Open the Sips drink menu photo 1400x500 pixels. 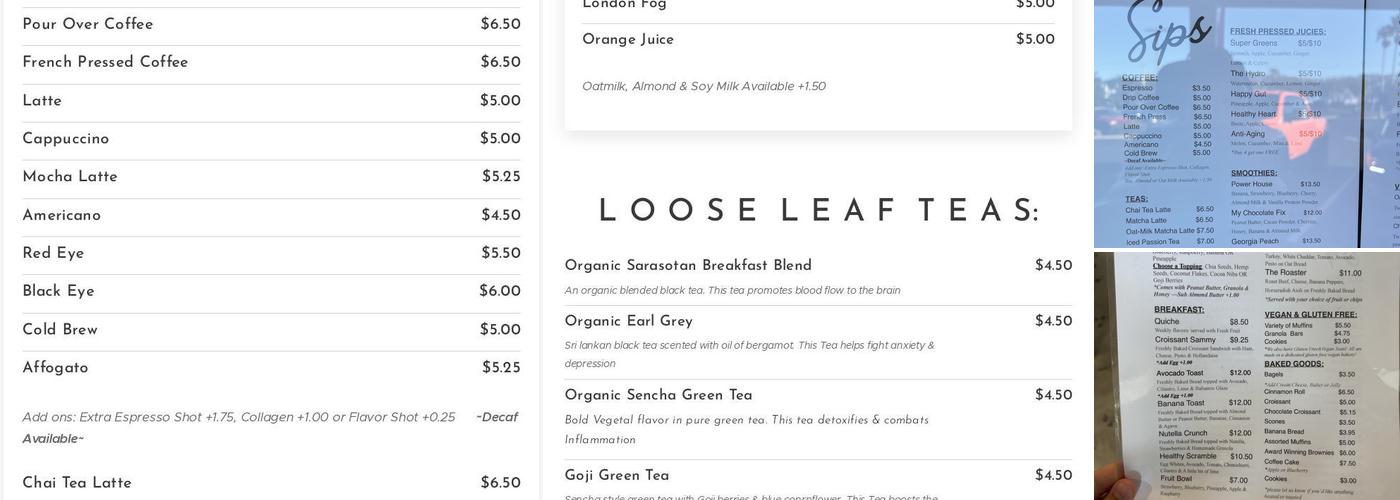coord(1245,123)
